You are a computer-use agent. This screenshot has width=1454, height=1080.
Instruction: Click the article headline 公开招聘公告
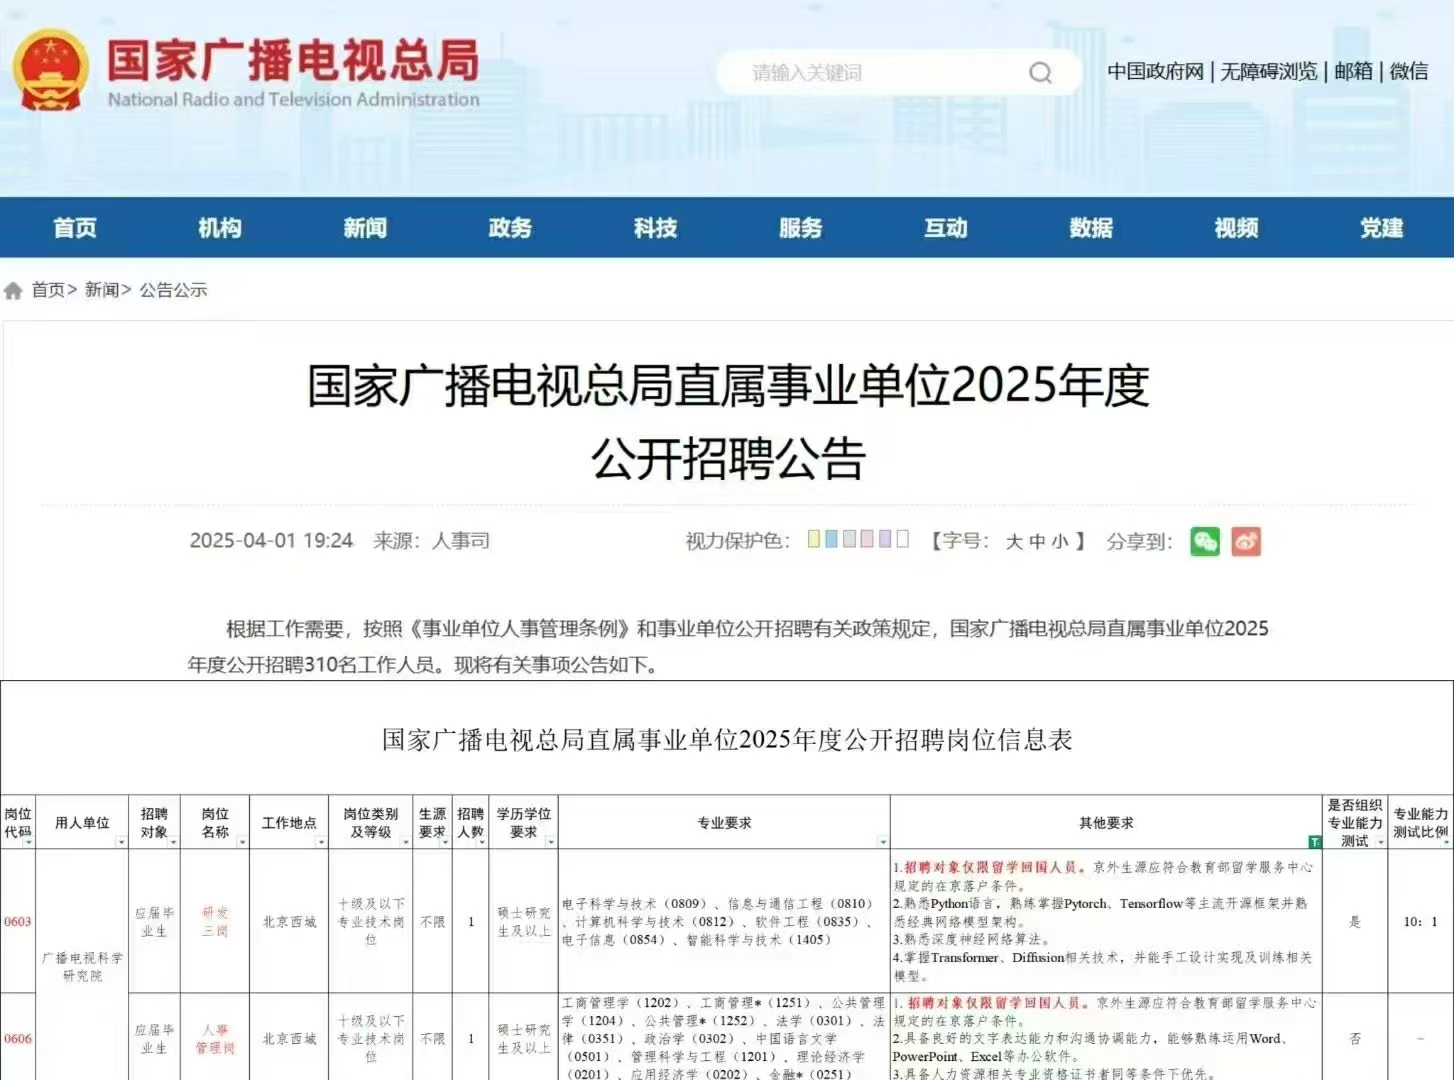(x=728, y=459)
